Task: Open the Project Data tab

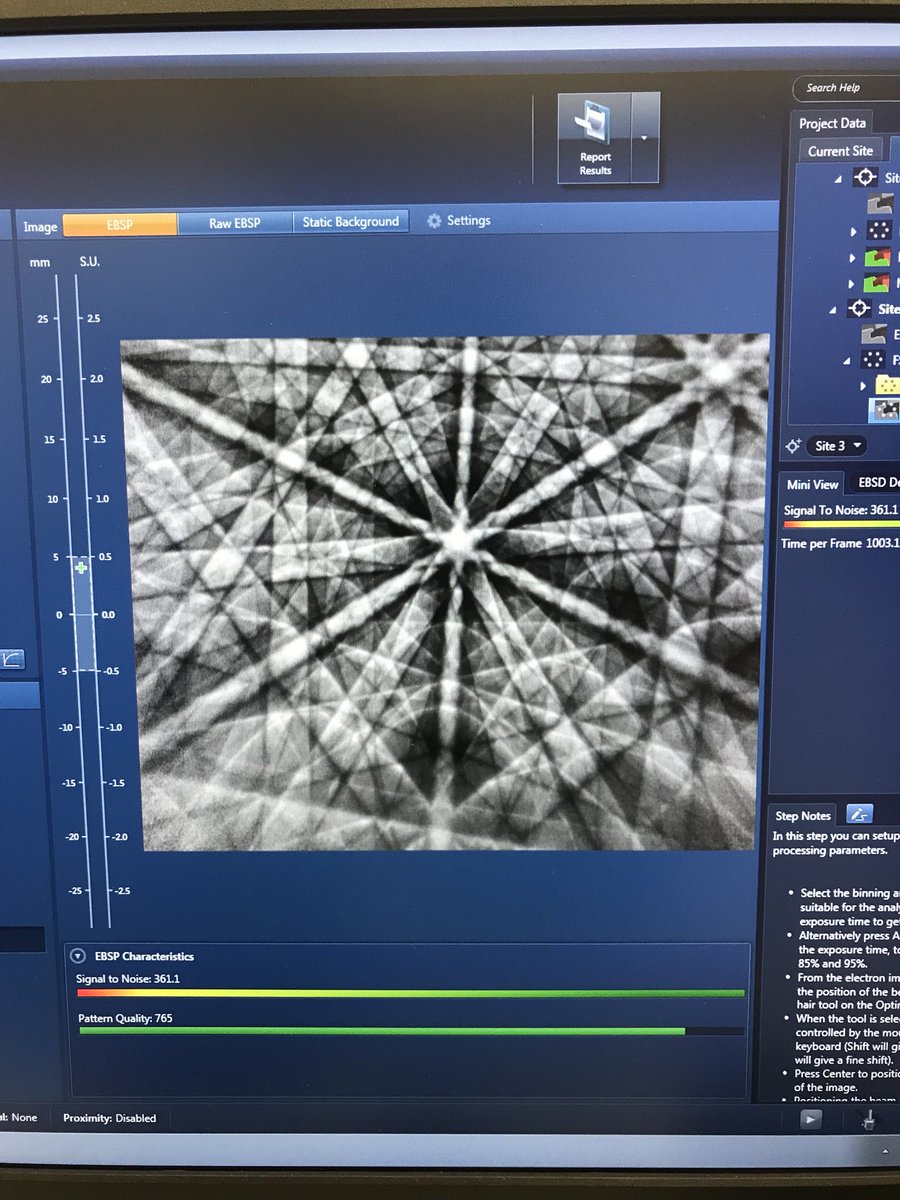Action: click(832, 123)
